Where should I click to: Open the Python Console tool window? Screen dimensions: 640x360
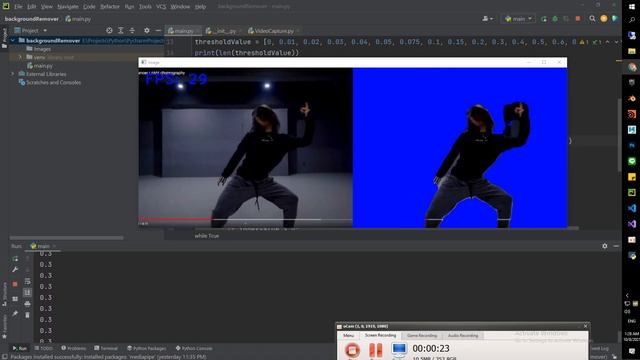[194, 348]
